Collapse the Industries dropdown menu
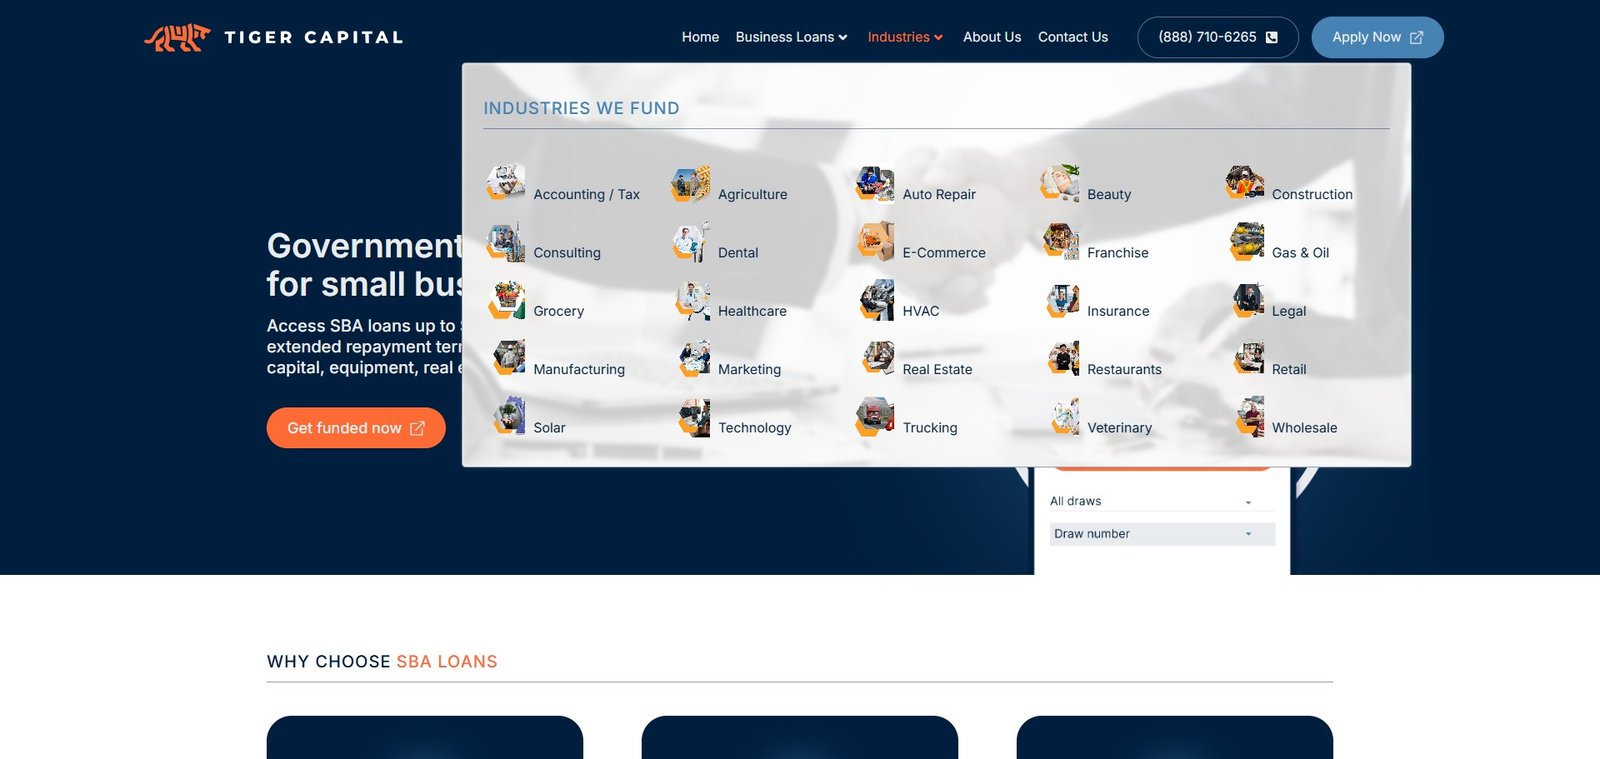The height and width of the screenshot is (759, 1600). [905, 37]
